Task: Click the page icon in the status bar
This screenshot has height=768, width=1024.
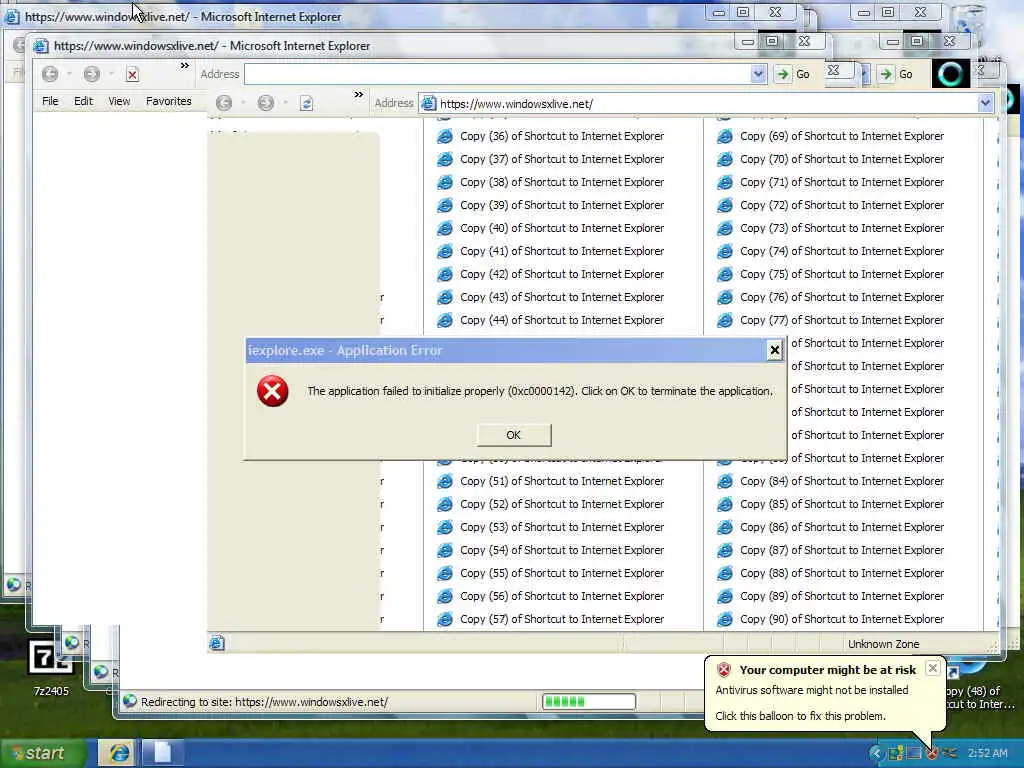Action: 217,643
